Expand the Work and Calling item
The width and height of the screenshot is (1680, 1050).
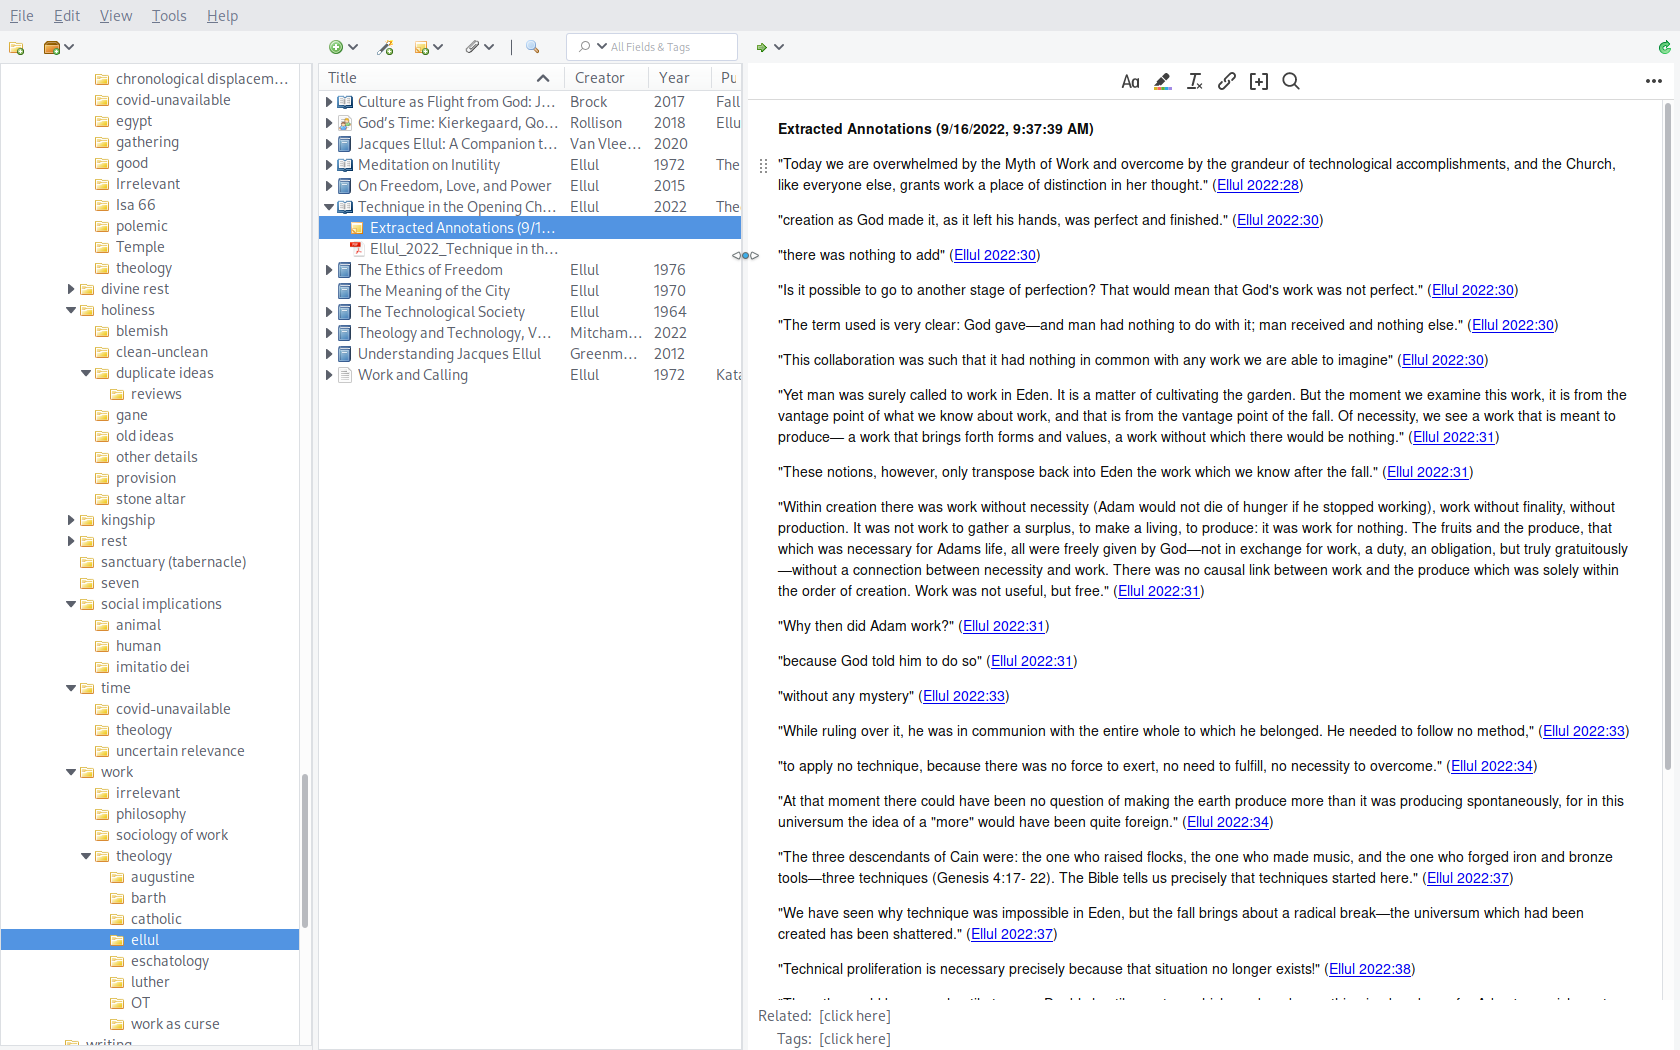(x=329, y=375)
